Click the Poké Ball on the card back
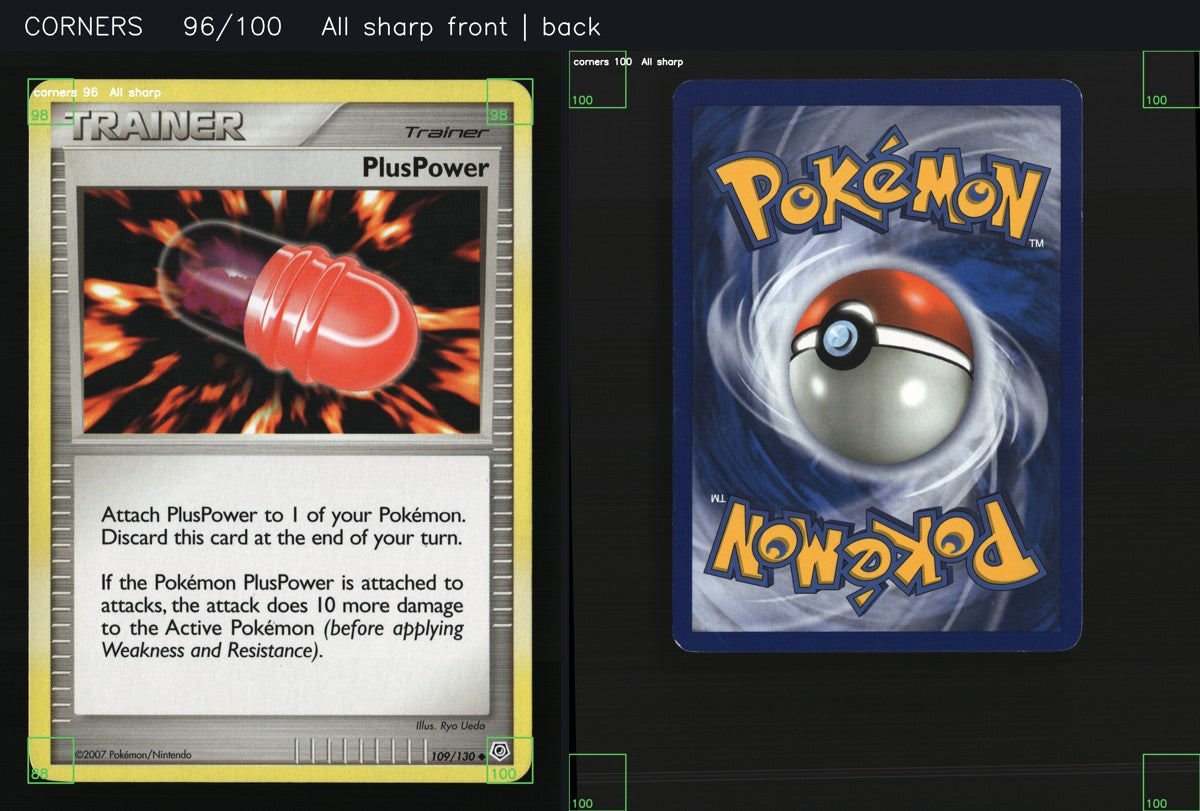The width and height of the screenshot is (1200, 811). (880, 366)
